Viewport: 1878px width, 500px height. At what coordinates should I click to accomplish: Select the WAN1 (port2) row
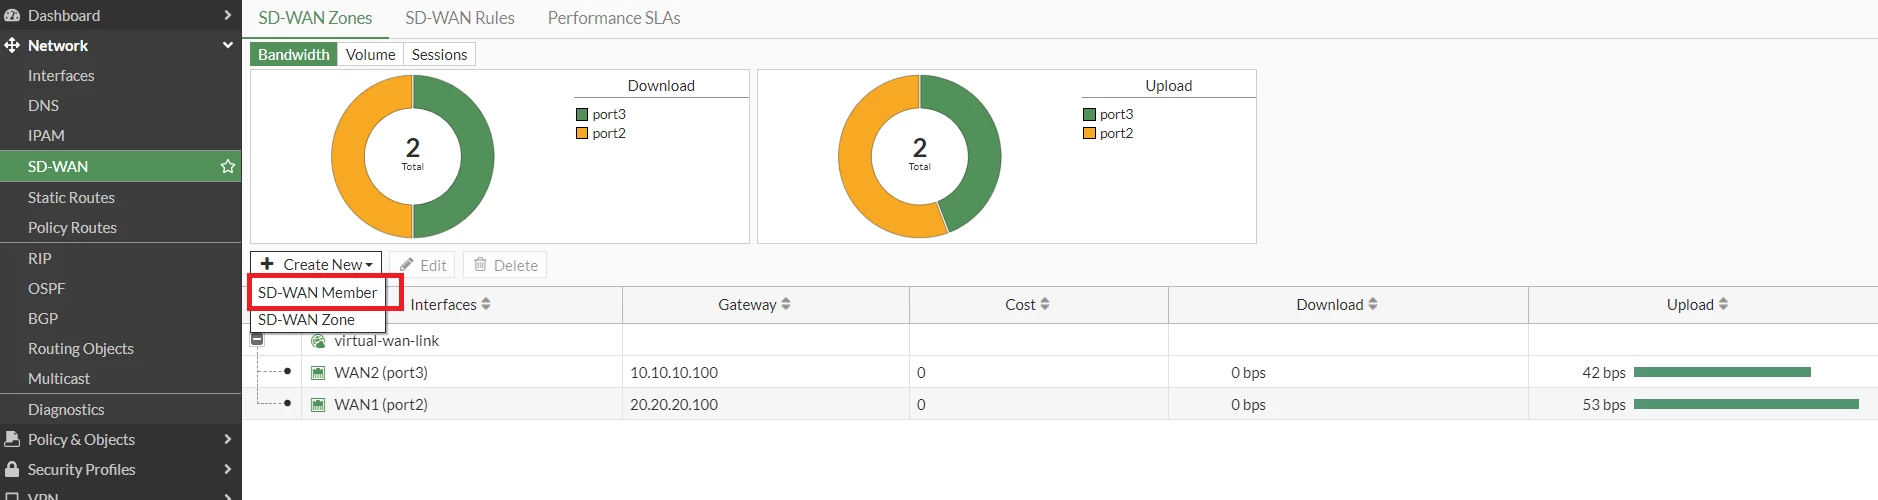1060,404
